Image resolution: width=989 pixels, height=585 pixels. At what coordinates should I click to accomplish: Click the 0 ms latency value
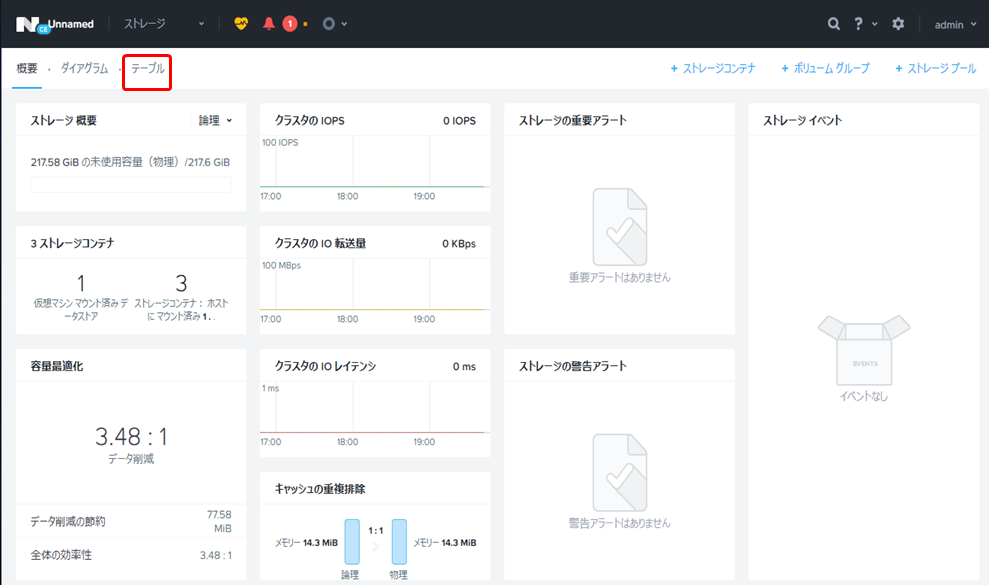point(464,367)
